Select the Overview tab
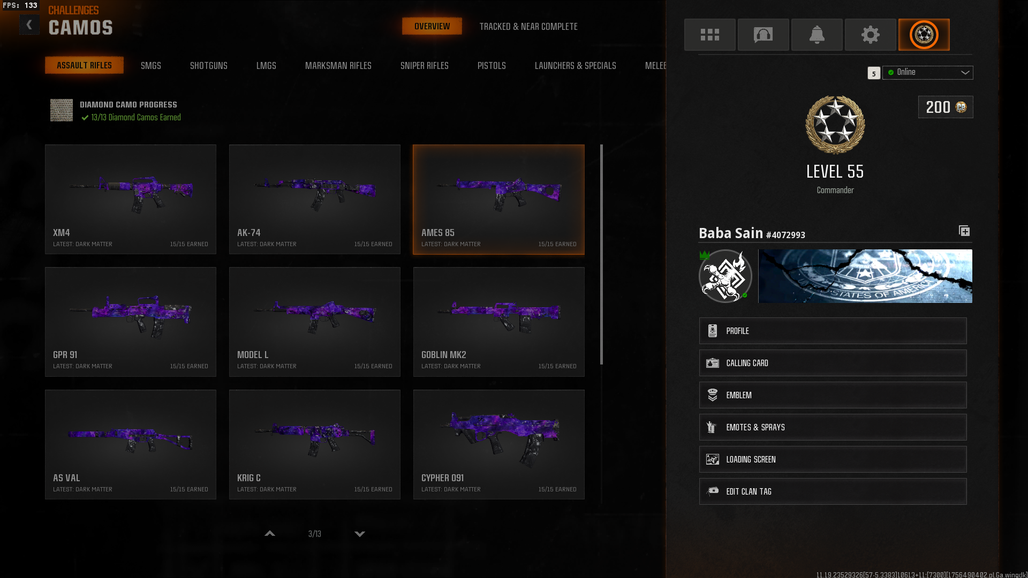Image resolution: width=1028 pixels, height=578 pixels. [x=432, y=26]
